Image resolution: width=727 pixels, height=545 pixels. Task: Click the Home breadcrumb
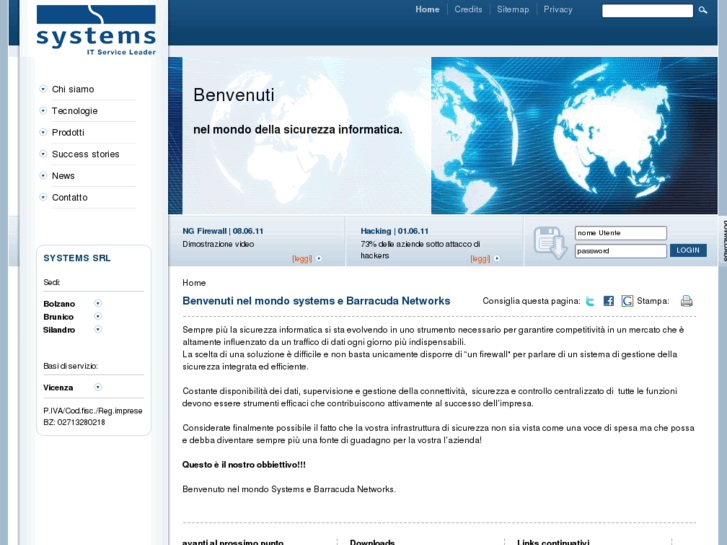tap(194, 283)
